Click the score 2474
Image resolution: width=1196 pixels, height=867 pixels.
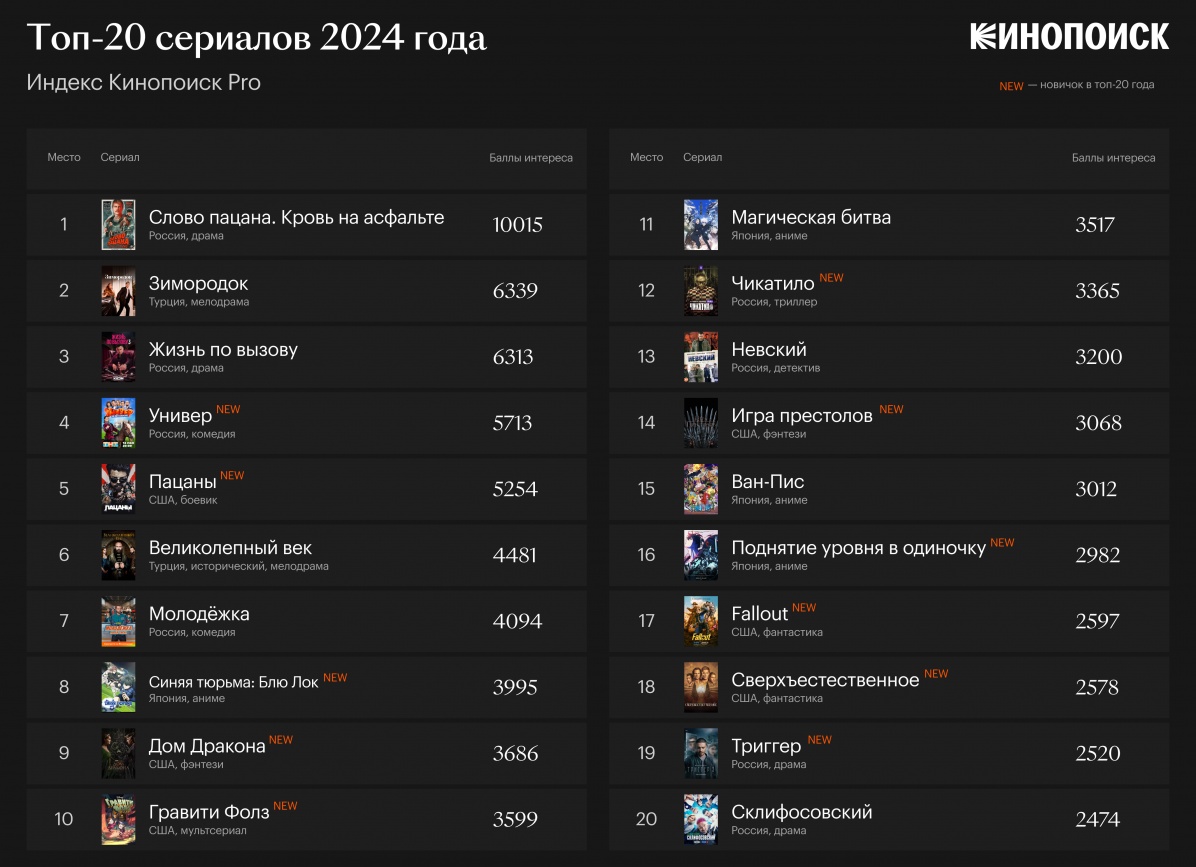point(1098,820)
